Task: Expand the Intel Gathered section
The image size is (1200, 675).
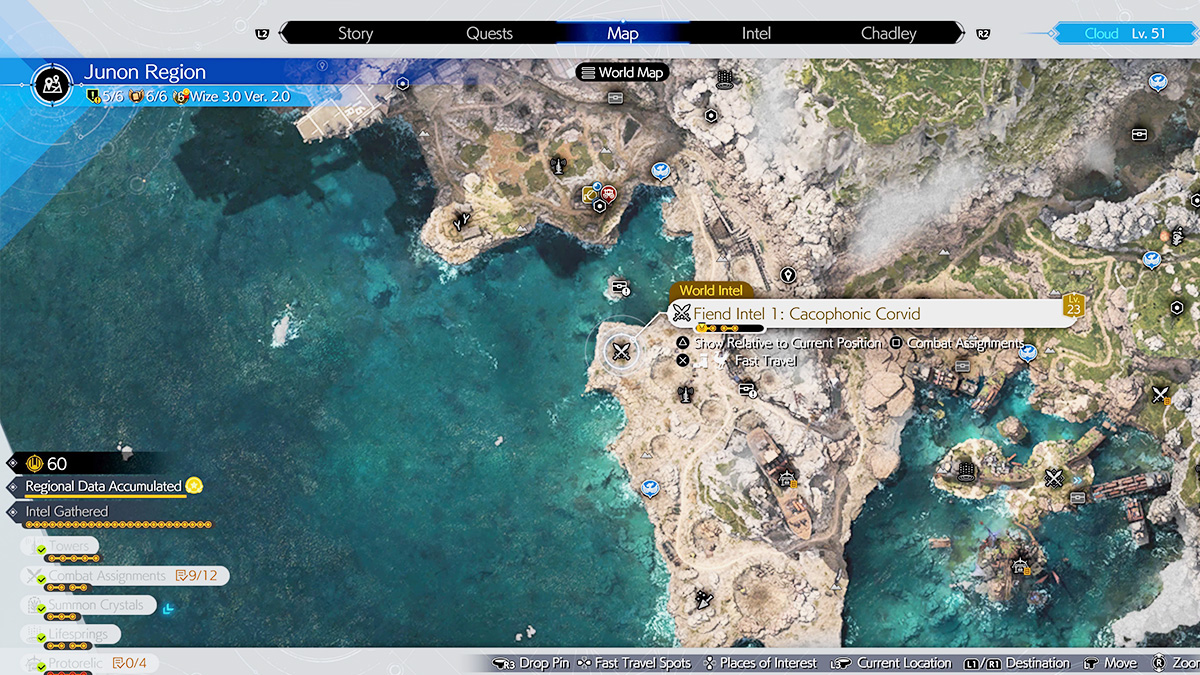Action: tap(66, 512)
